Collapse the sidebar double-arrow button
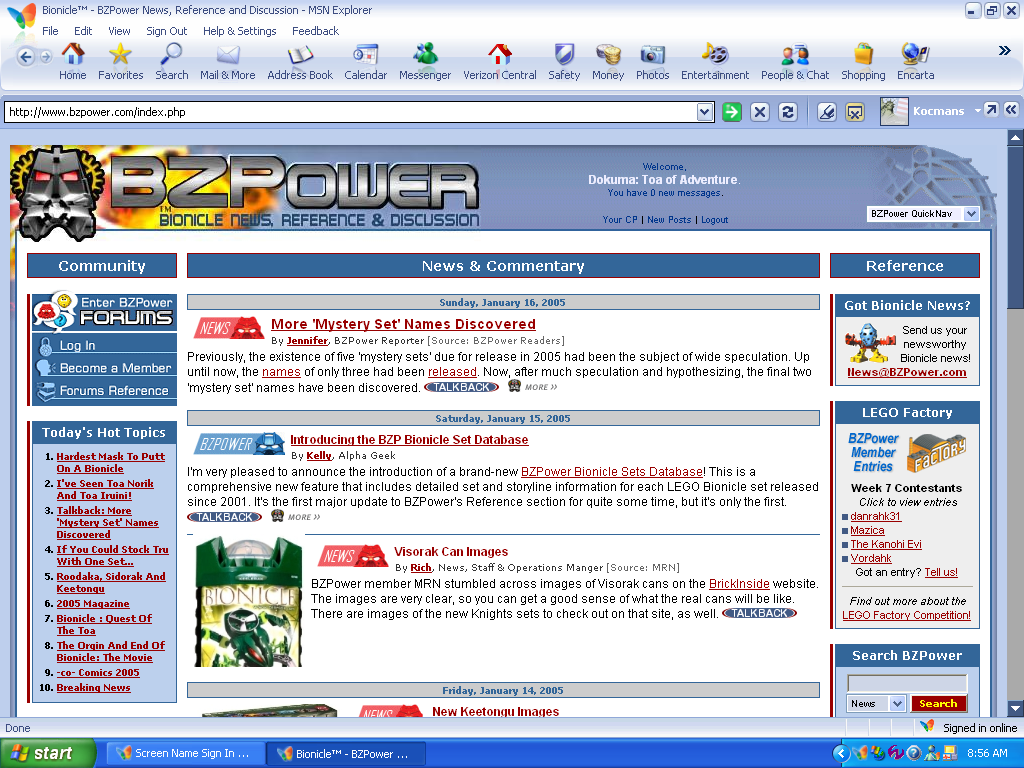1024x768 pixels. point(1011,109)
